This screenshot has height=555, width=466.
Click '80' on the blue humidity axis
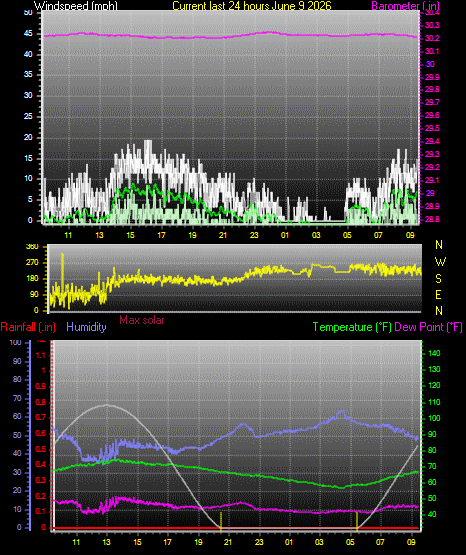(17, 379)
